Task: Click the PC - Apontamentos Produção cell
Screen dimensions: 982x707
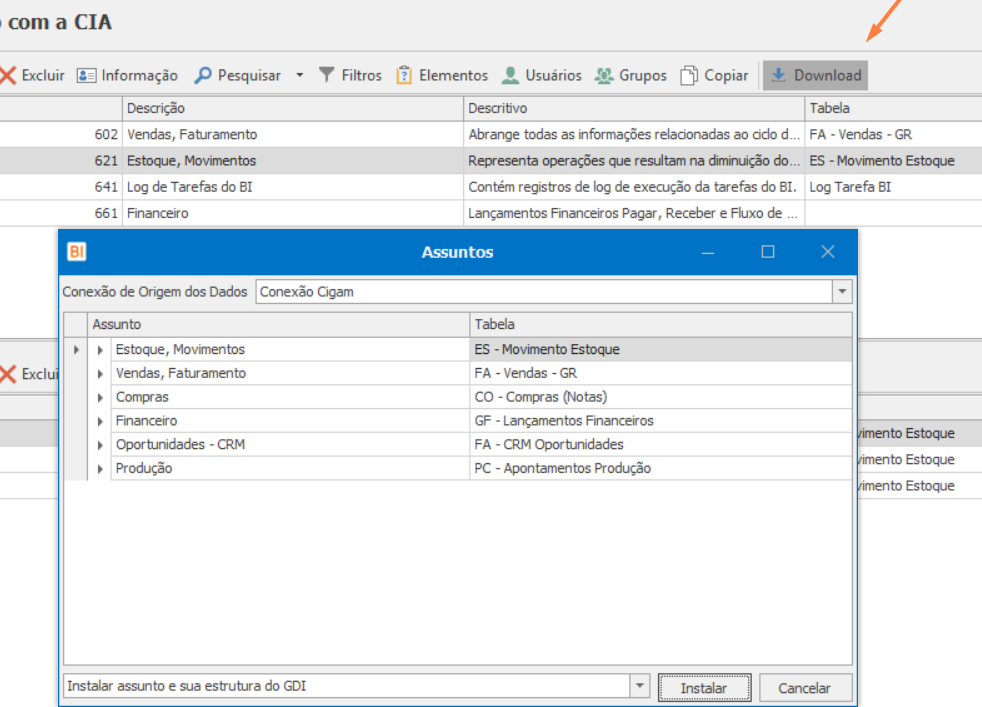Action: (661, 468)
